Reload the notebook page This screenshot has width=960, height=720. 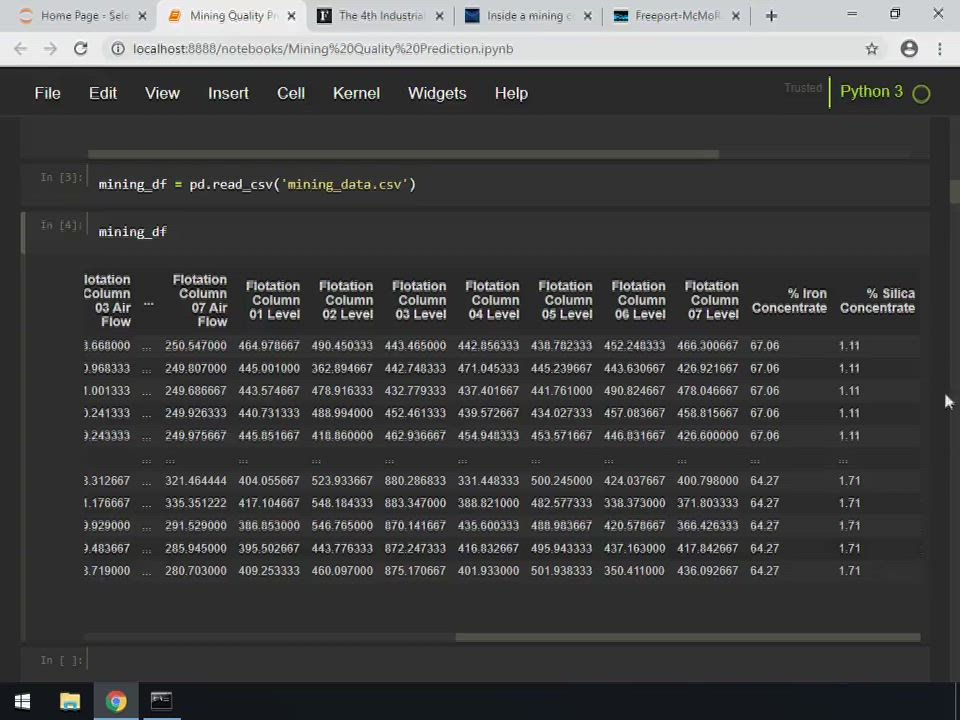pyautogui.click(x=80, y=49)
